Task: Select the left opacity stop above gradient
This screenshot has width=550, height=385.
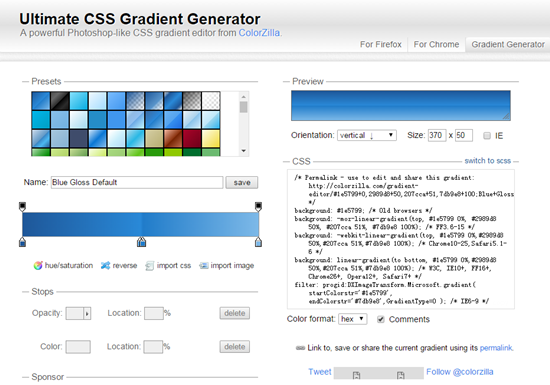Action: click(x=22, y=207)
